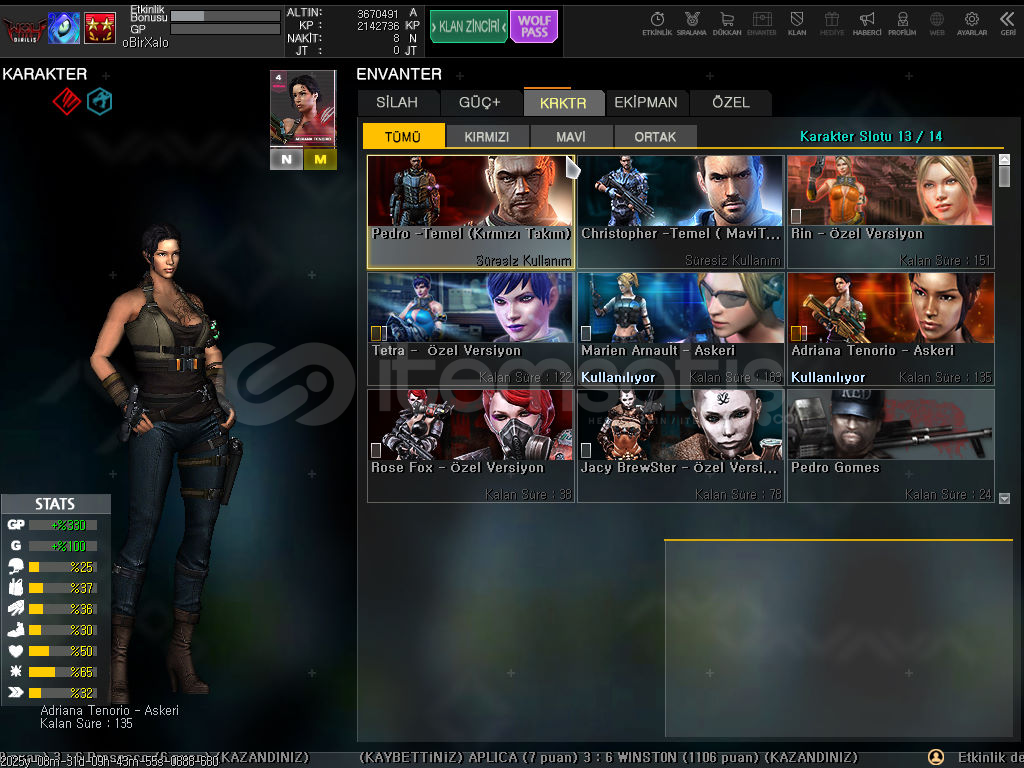Select the Tetra - Özel Versiyon card
This screenshot has width=1024, height=768.
pos(471,329)
